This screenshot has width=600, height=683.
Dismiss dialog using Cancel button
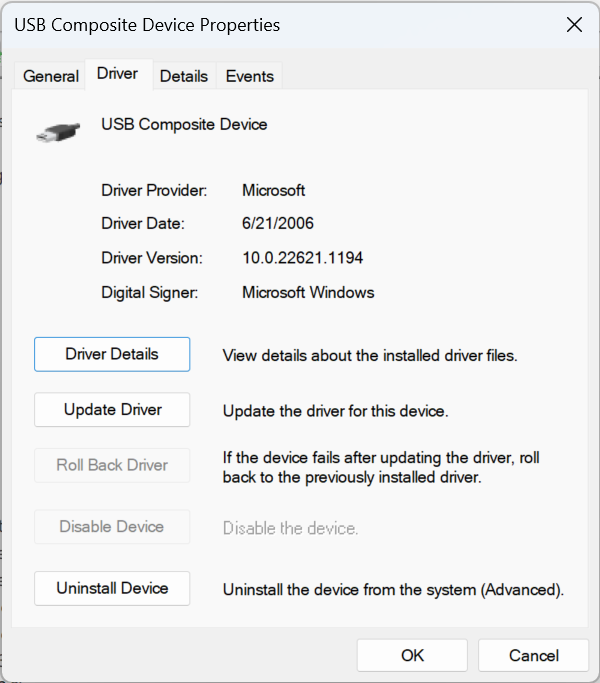tap(533, 655)
